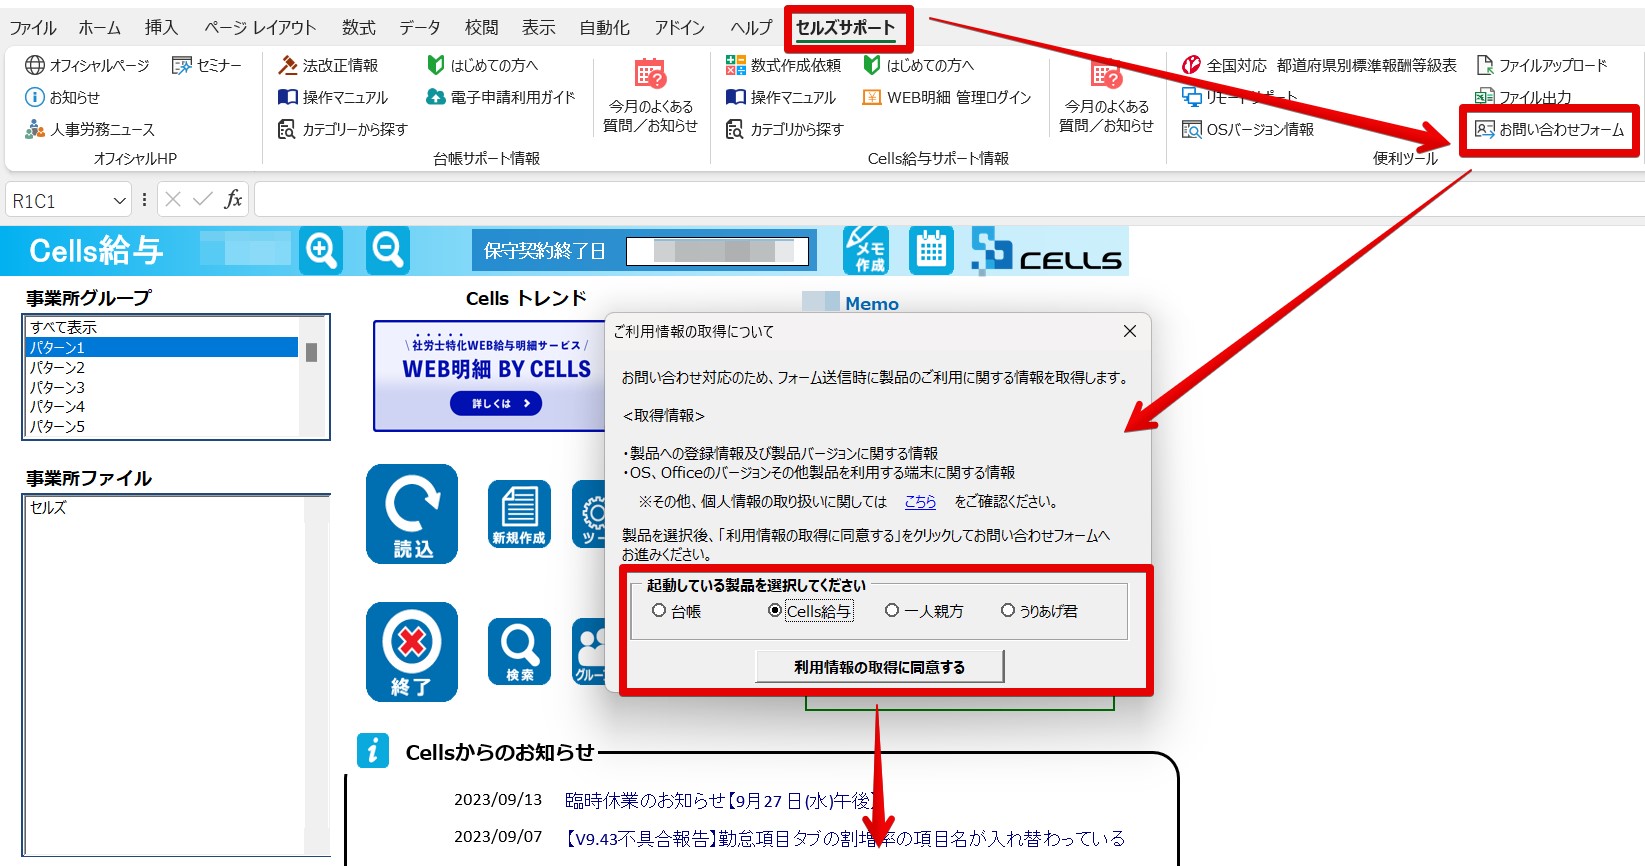
Task: Select うりあげ君 radio button
Action: point(1040,611)
